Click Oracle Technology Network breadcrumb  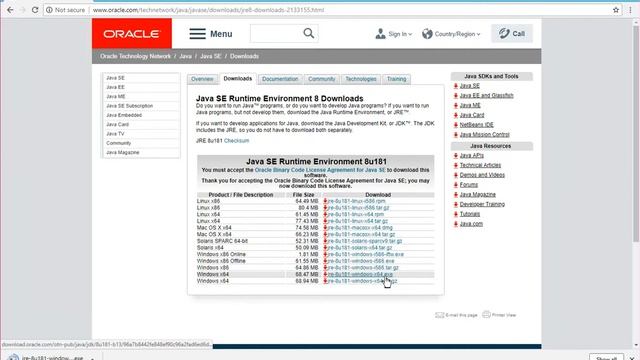coord(136,56)
